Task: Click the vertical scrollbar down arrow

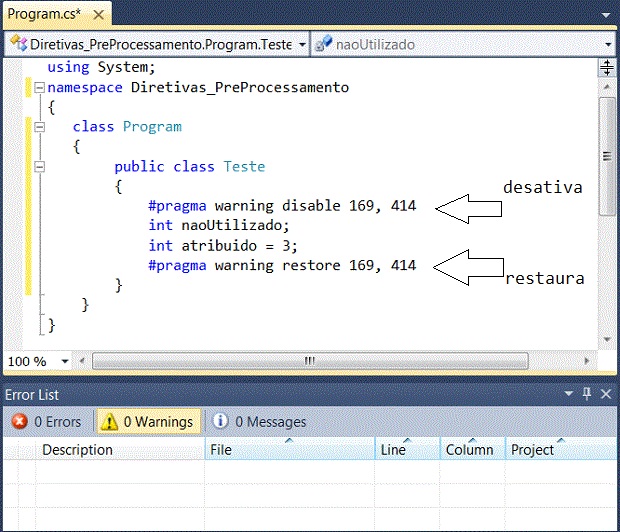Action: point(607,339)
